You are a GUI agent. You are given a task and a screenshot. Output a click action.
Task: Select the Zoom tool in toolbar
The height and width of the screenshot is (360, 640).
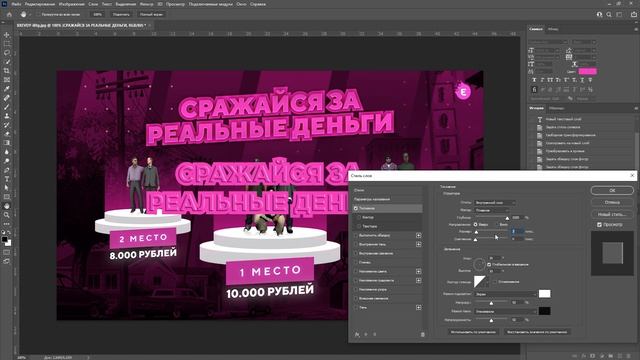tap(7, 215)
